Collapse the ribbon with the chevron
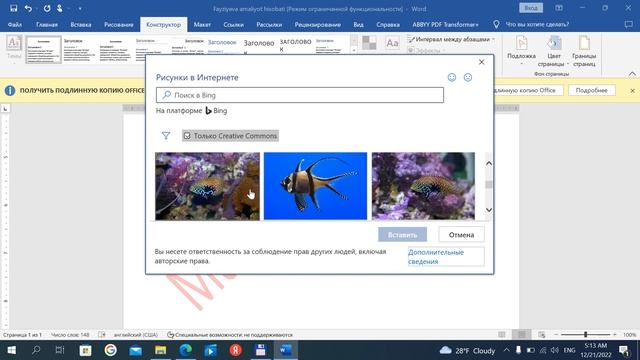640x360 pixels. tap(632, 73)
